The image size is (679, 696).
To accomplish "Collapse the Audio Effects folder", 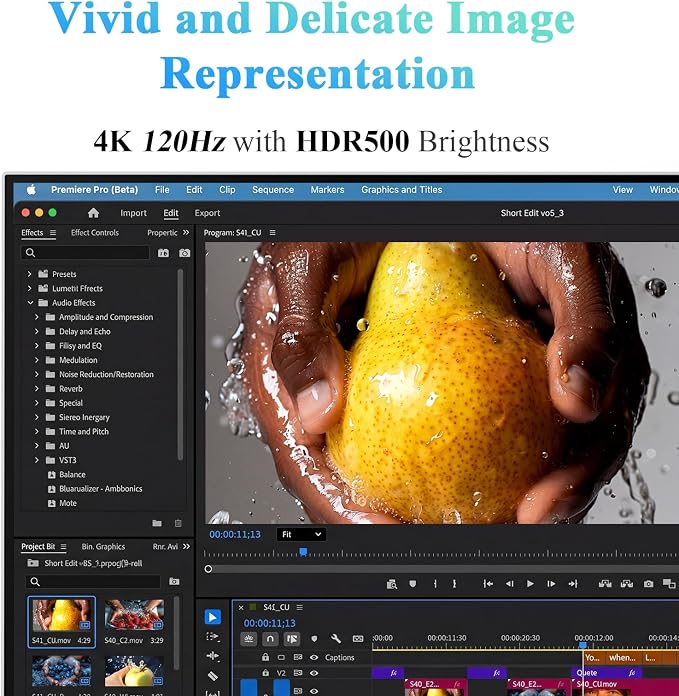I will tap(30, 303).
